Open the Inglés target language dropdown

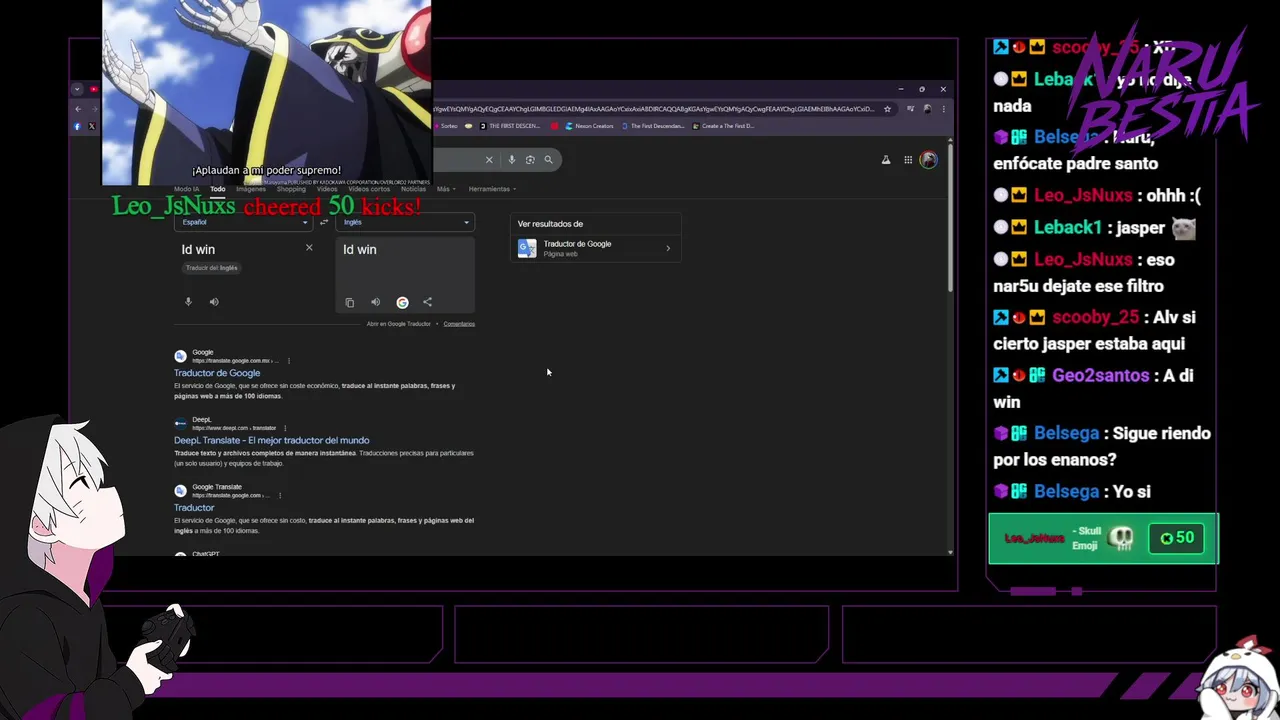406,222
